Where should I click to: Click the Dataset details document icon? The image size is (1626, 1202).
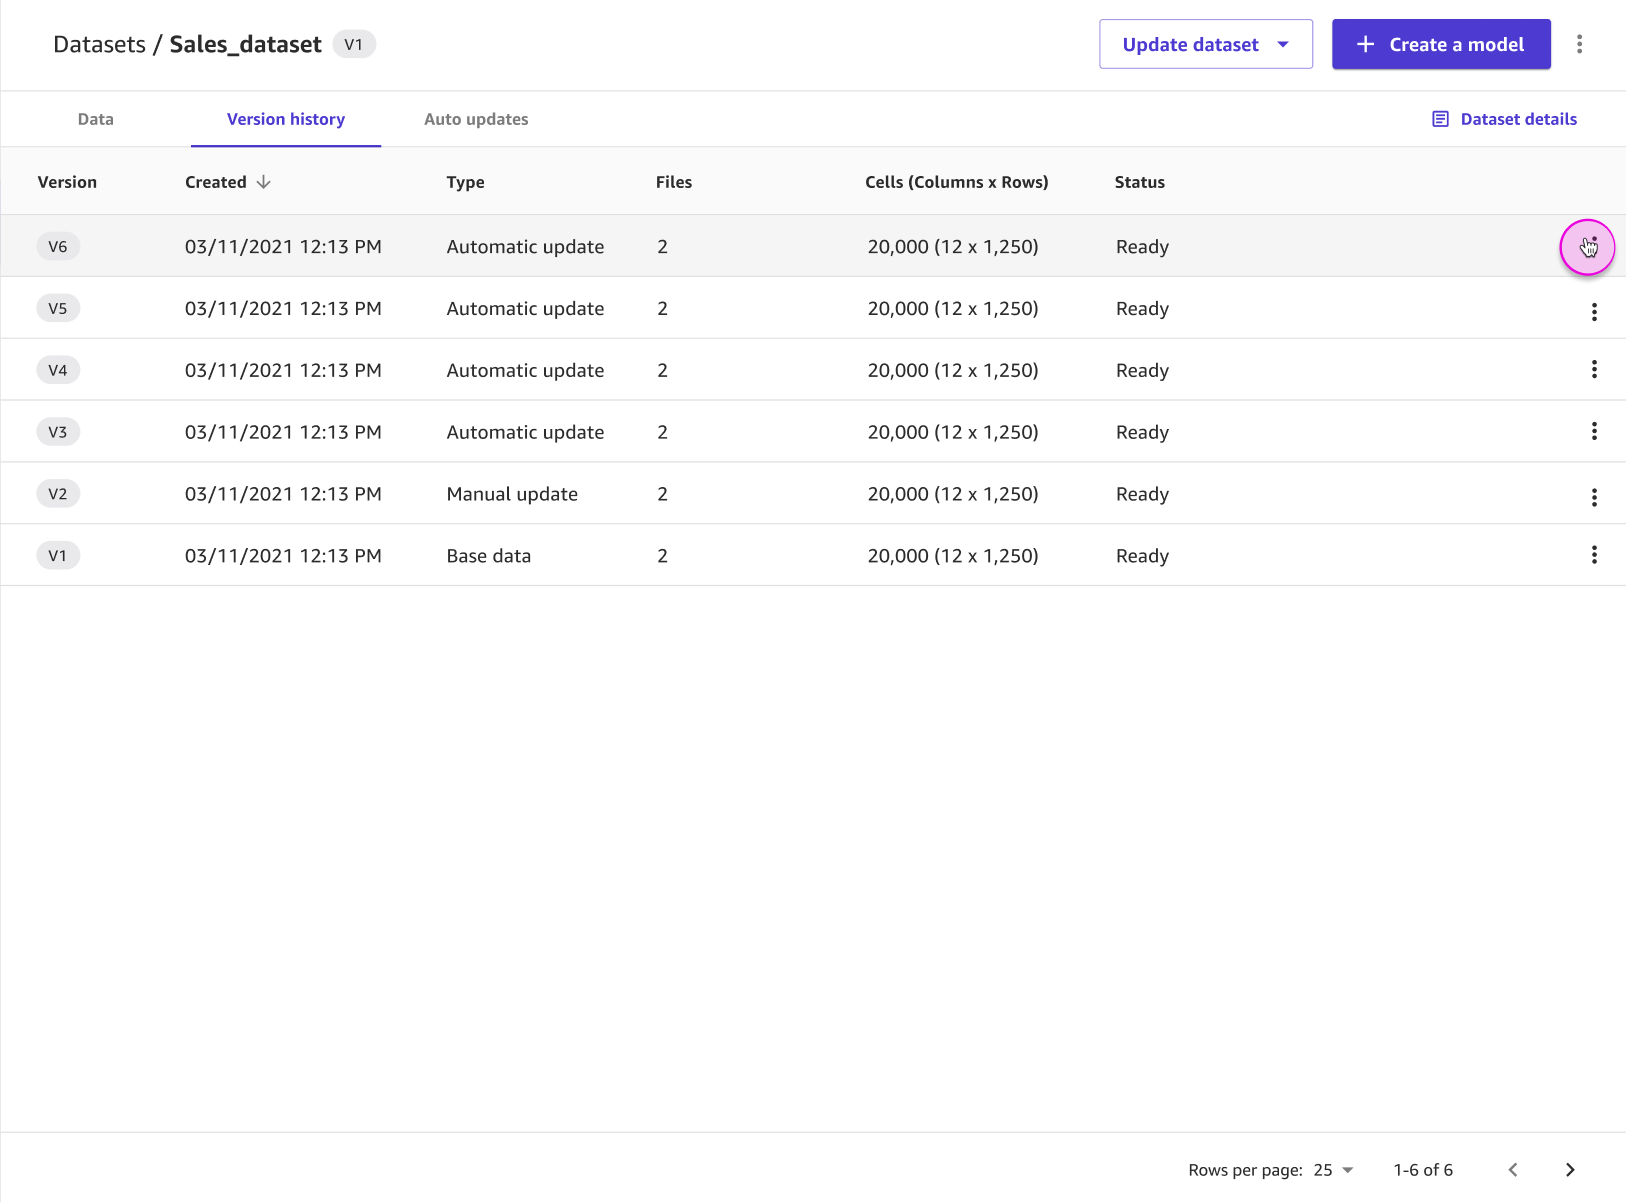tap(1440, 118)
